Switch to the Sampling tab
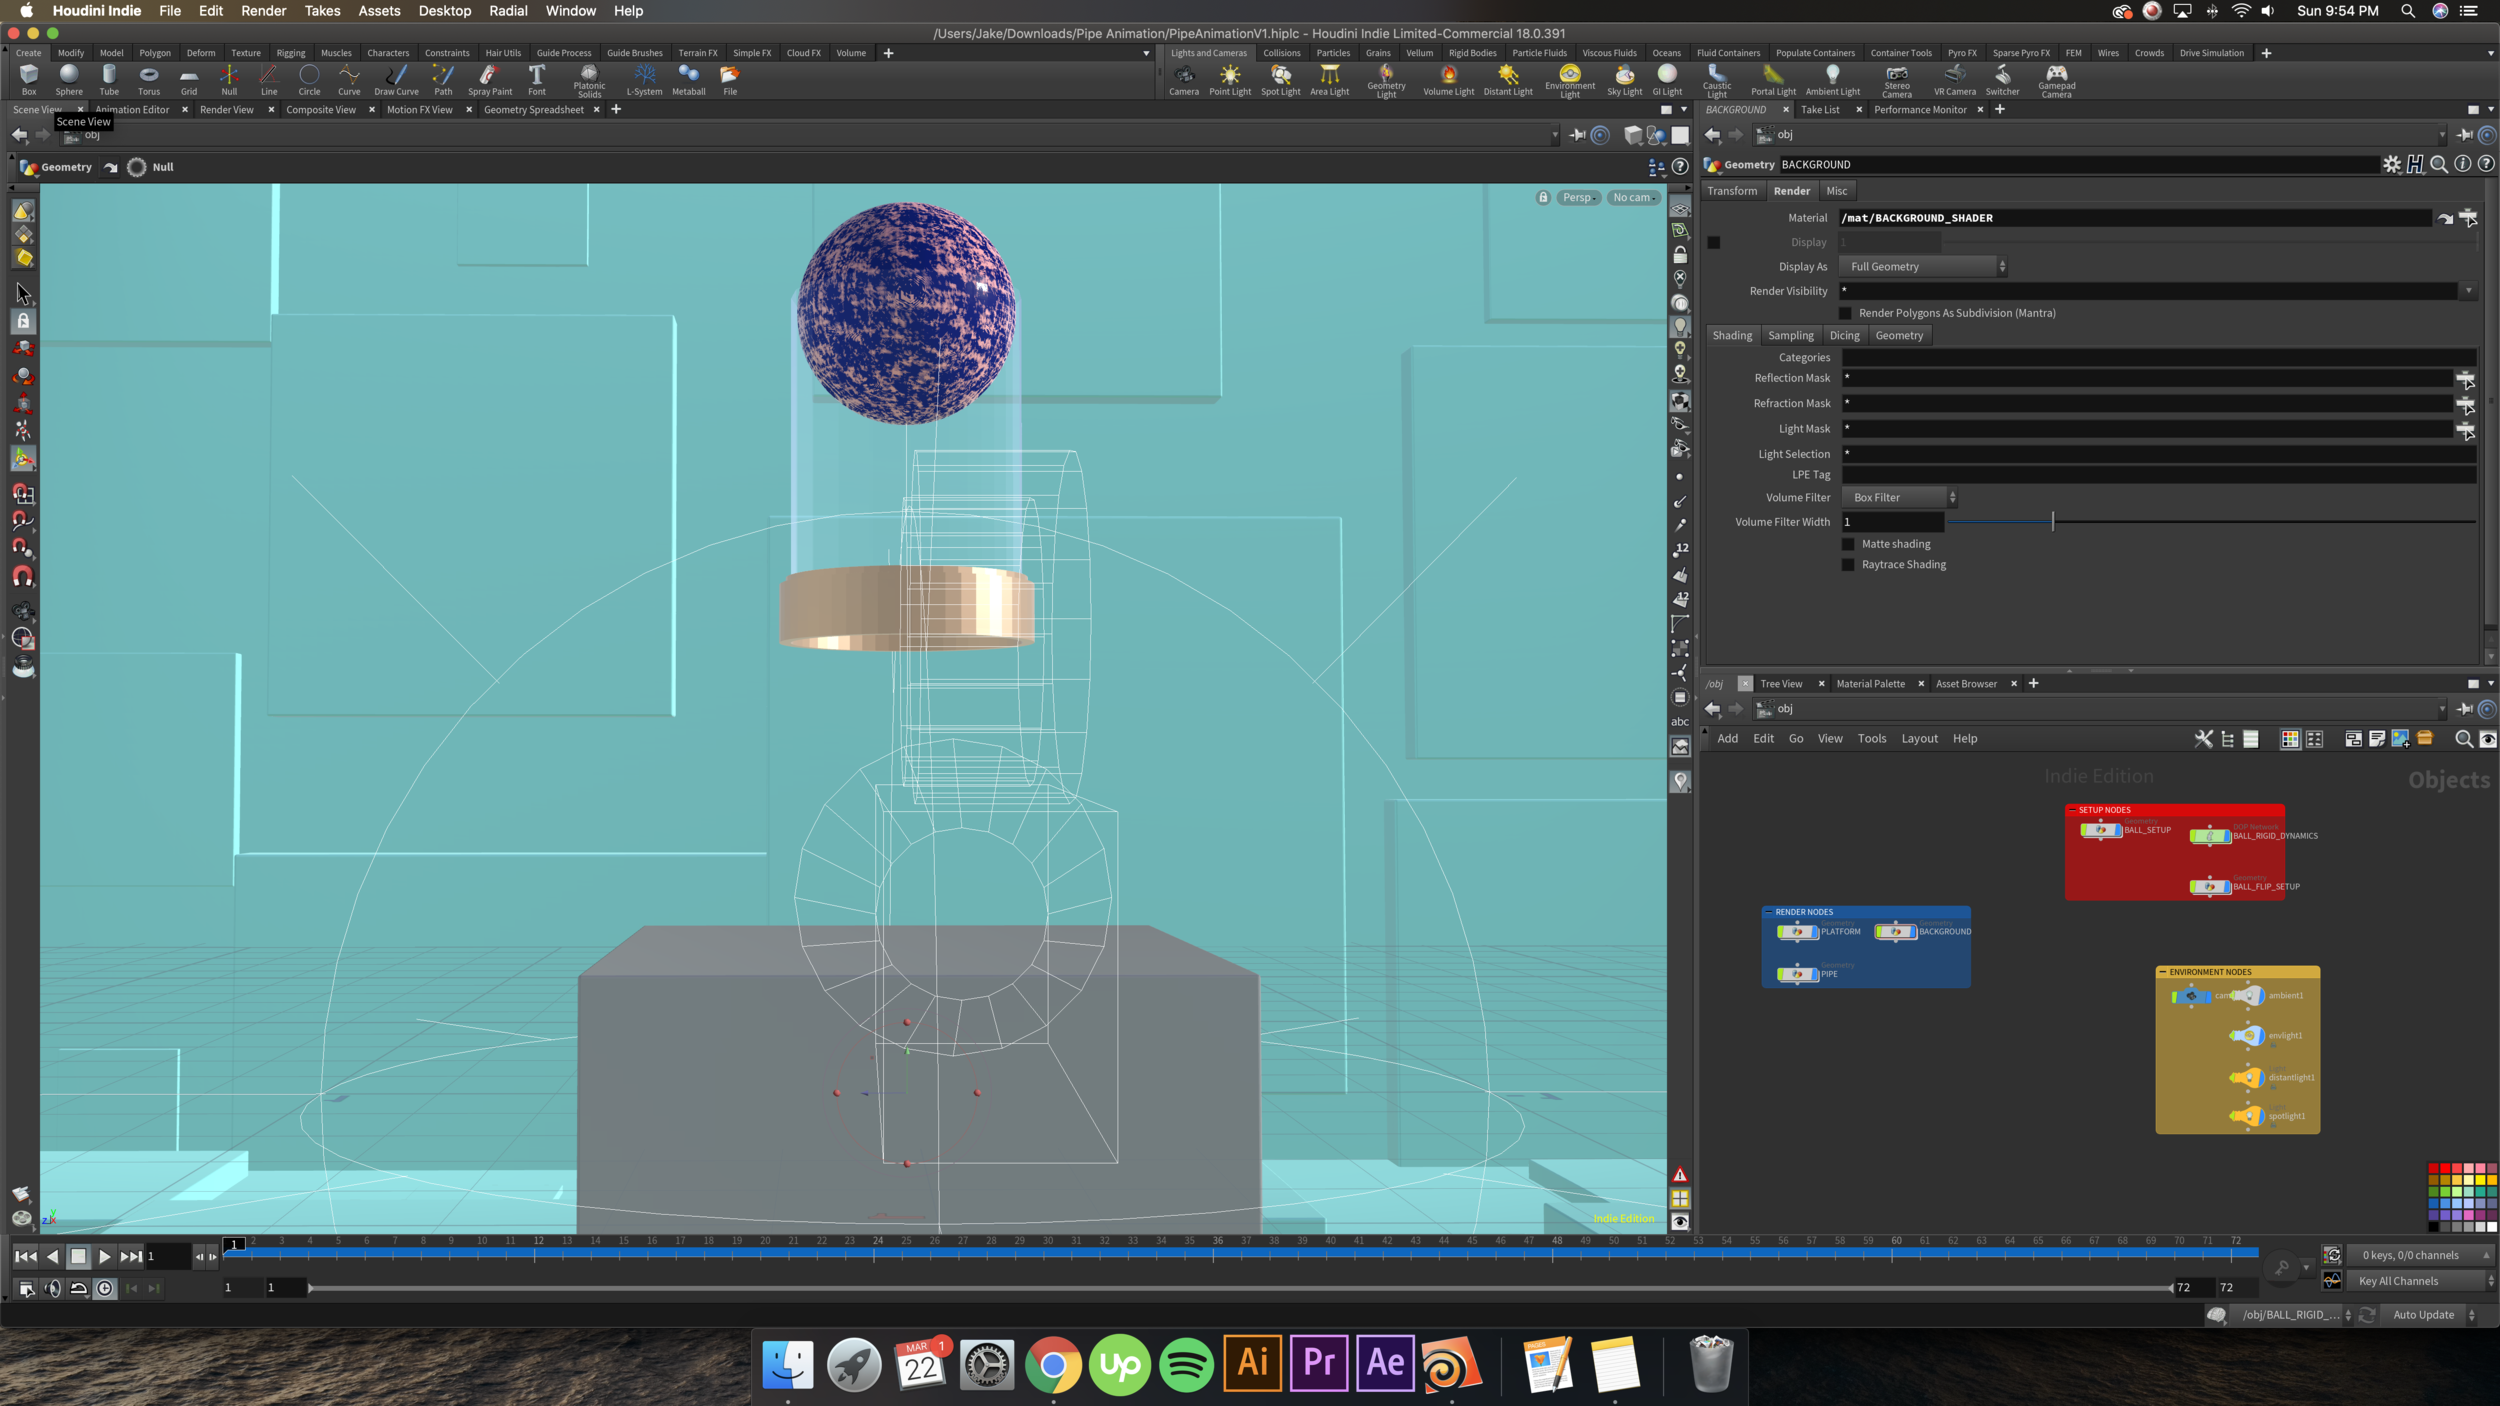Viewport: 2500px width, 1406px height. 1790,336
